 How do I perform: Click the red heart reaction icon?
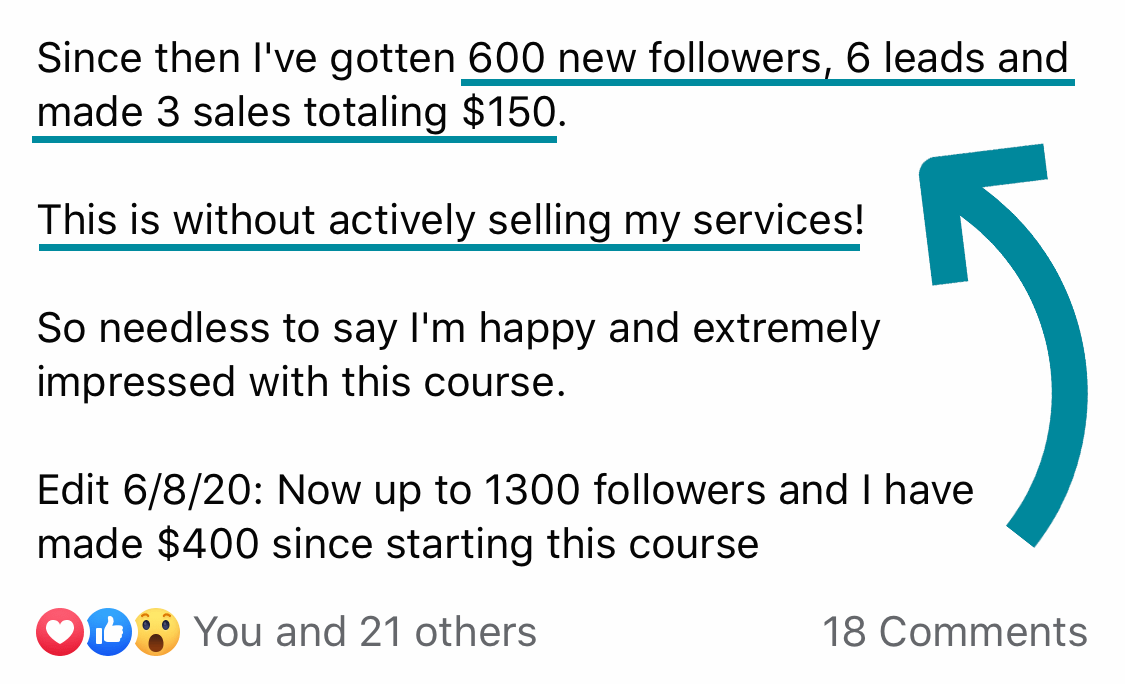point(56,631)
